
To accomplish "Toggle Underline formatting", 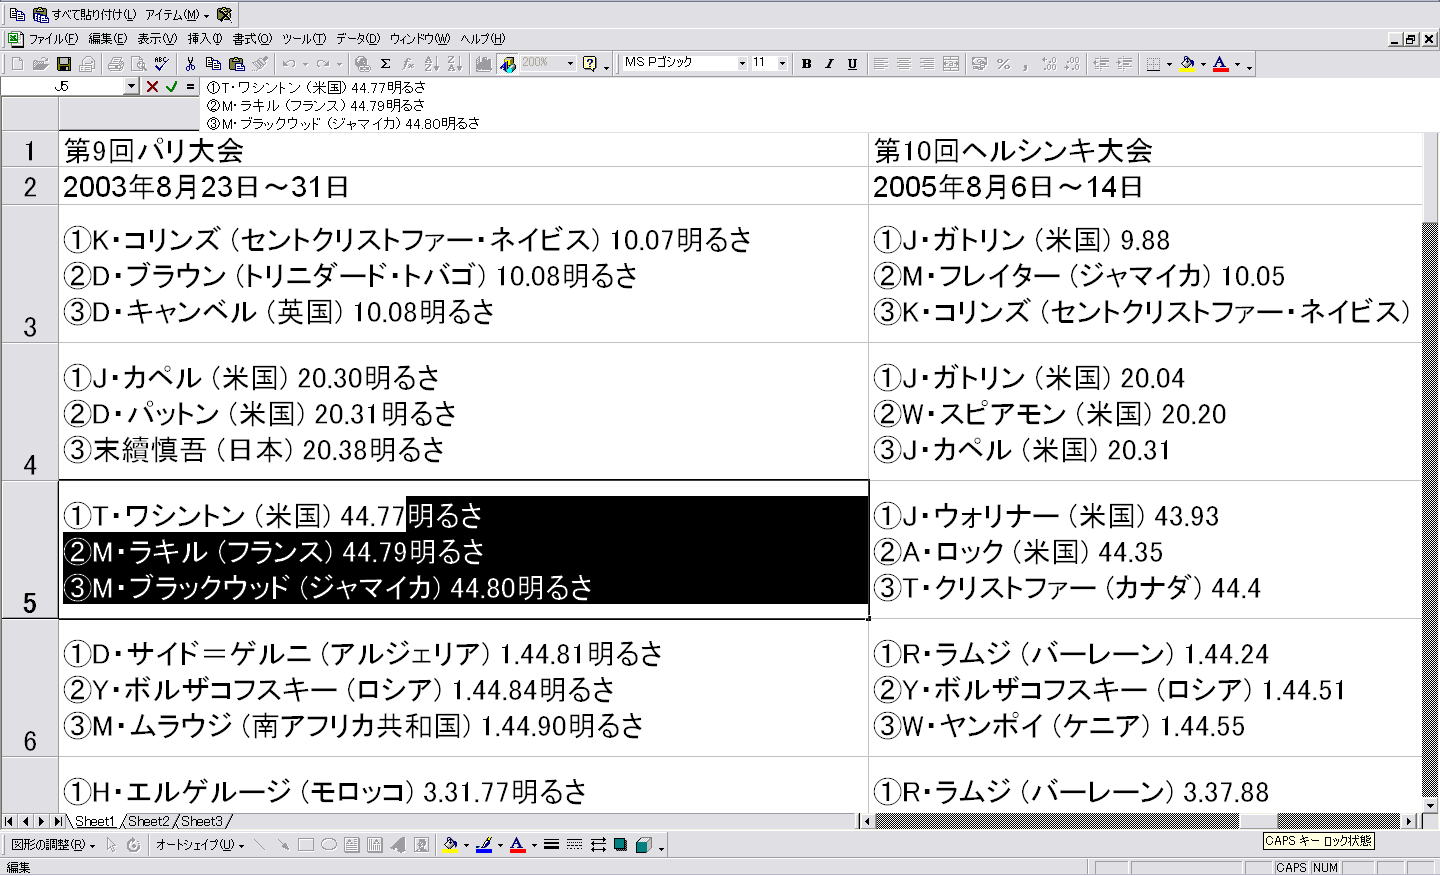I will click(x=852, y=64).
